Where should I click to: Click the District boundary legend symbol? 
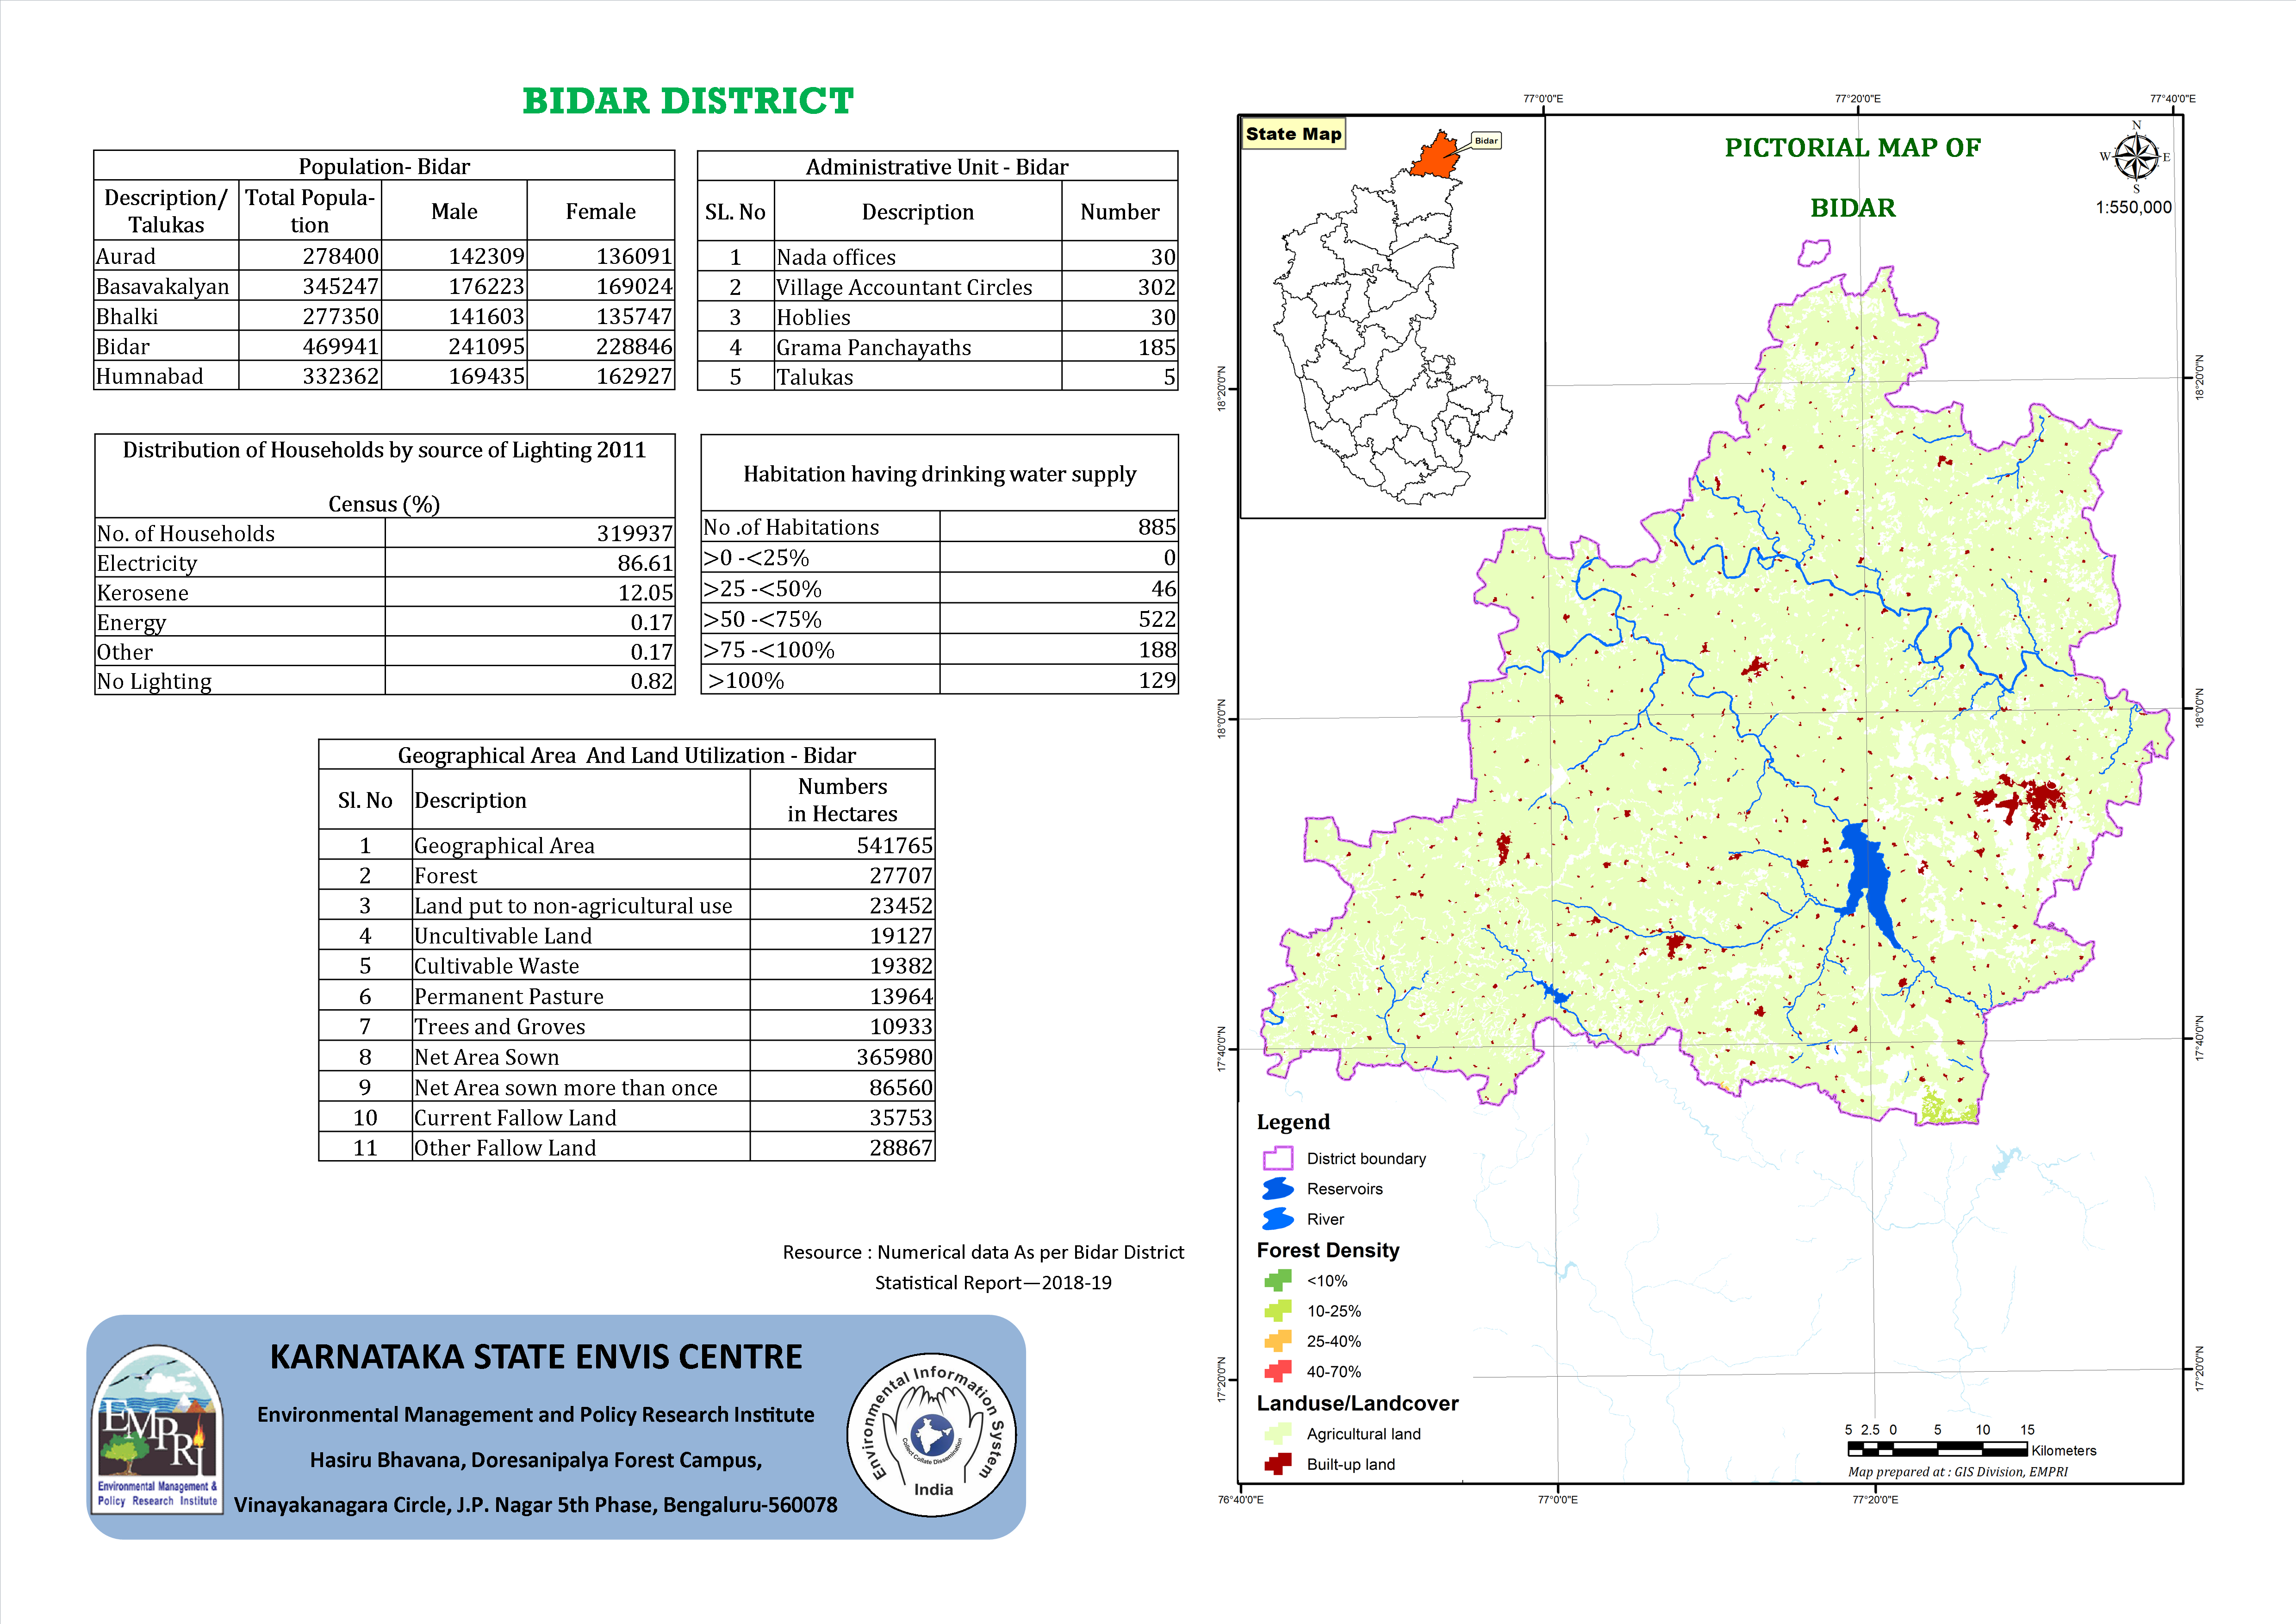(x=1277, y=1158)
